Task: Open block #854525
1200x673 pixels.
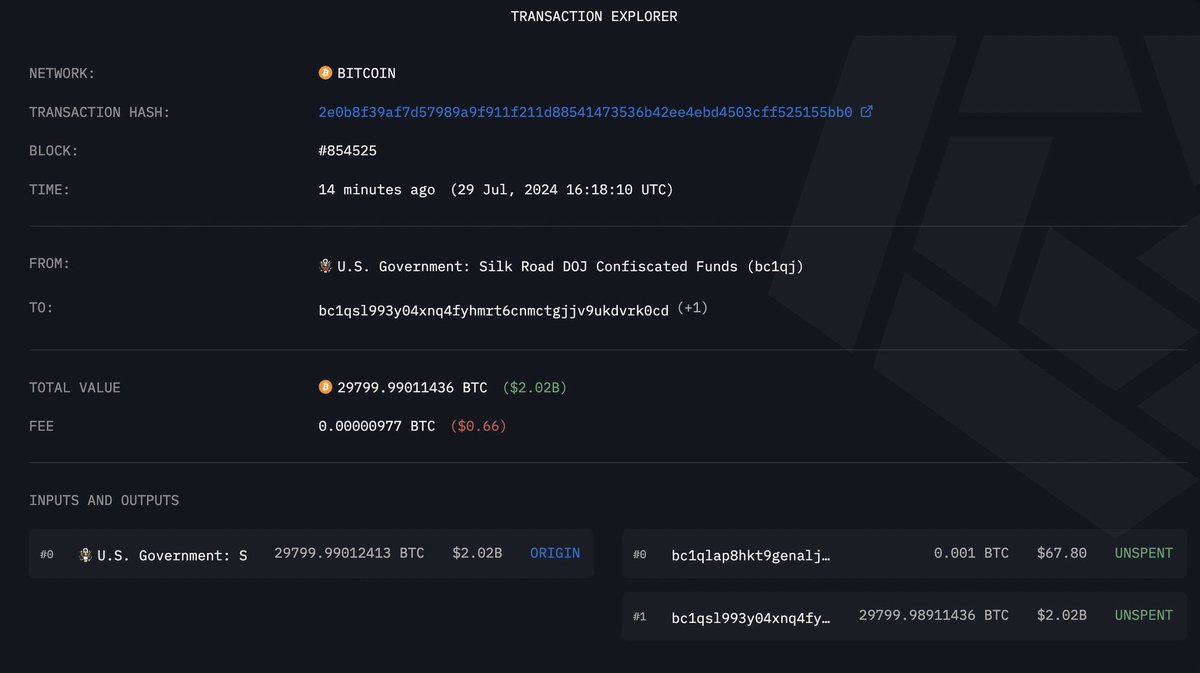Action: click(x=347, y=151)
